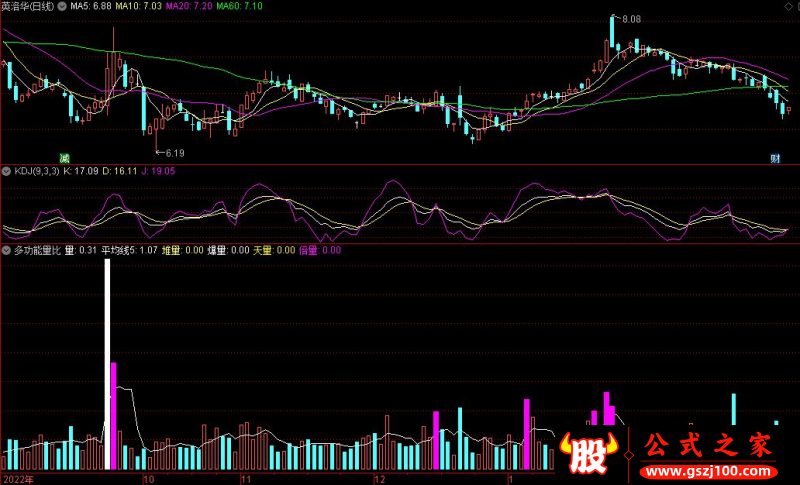Click the K: 17.09 value
Image resolution: width=800 pixels, height=485 pixels.
point(81,171)
